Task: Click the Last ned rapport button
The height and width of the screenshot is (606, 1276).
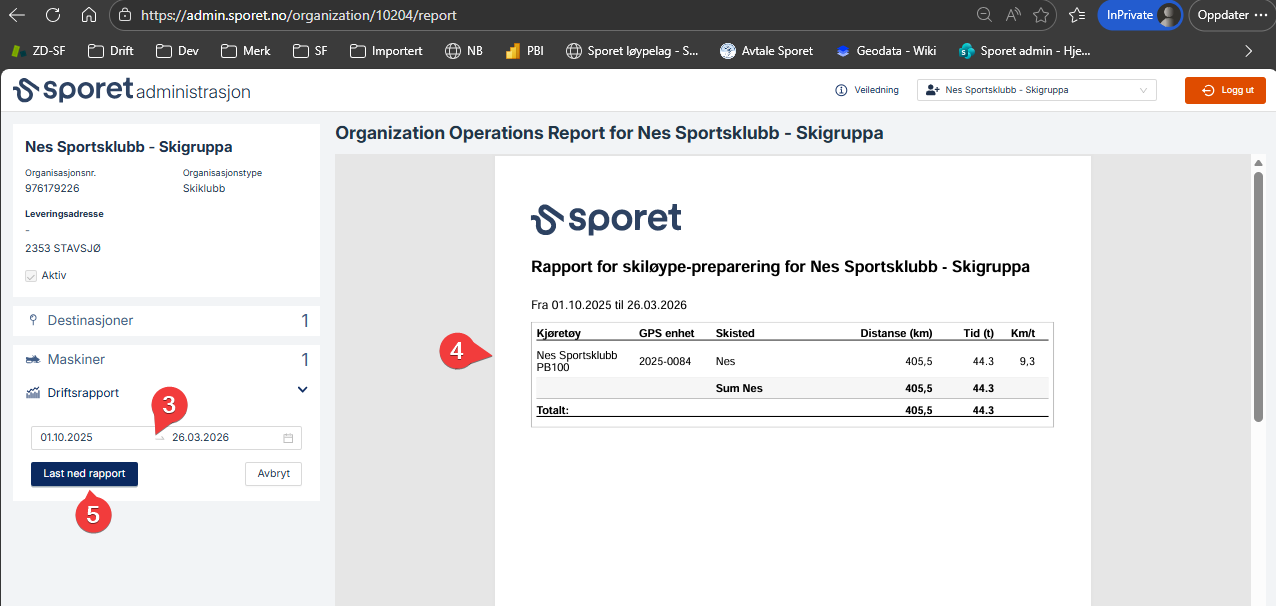Action: (84, 474)
